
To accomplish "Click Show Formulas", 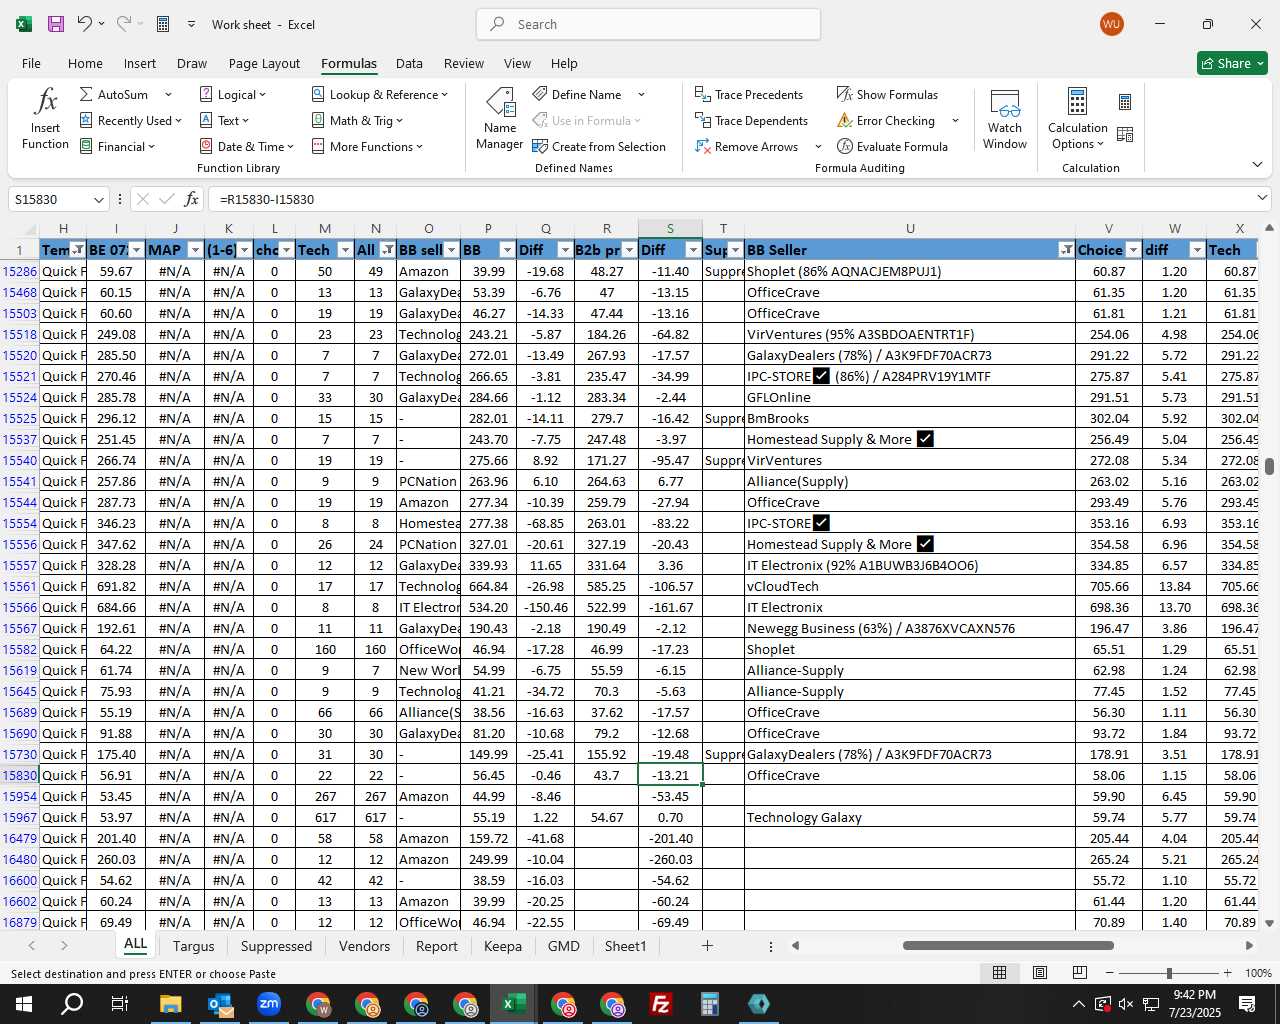I will 887,94.
